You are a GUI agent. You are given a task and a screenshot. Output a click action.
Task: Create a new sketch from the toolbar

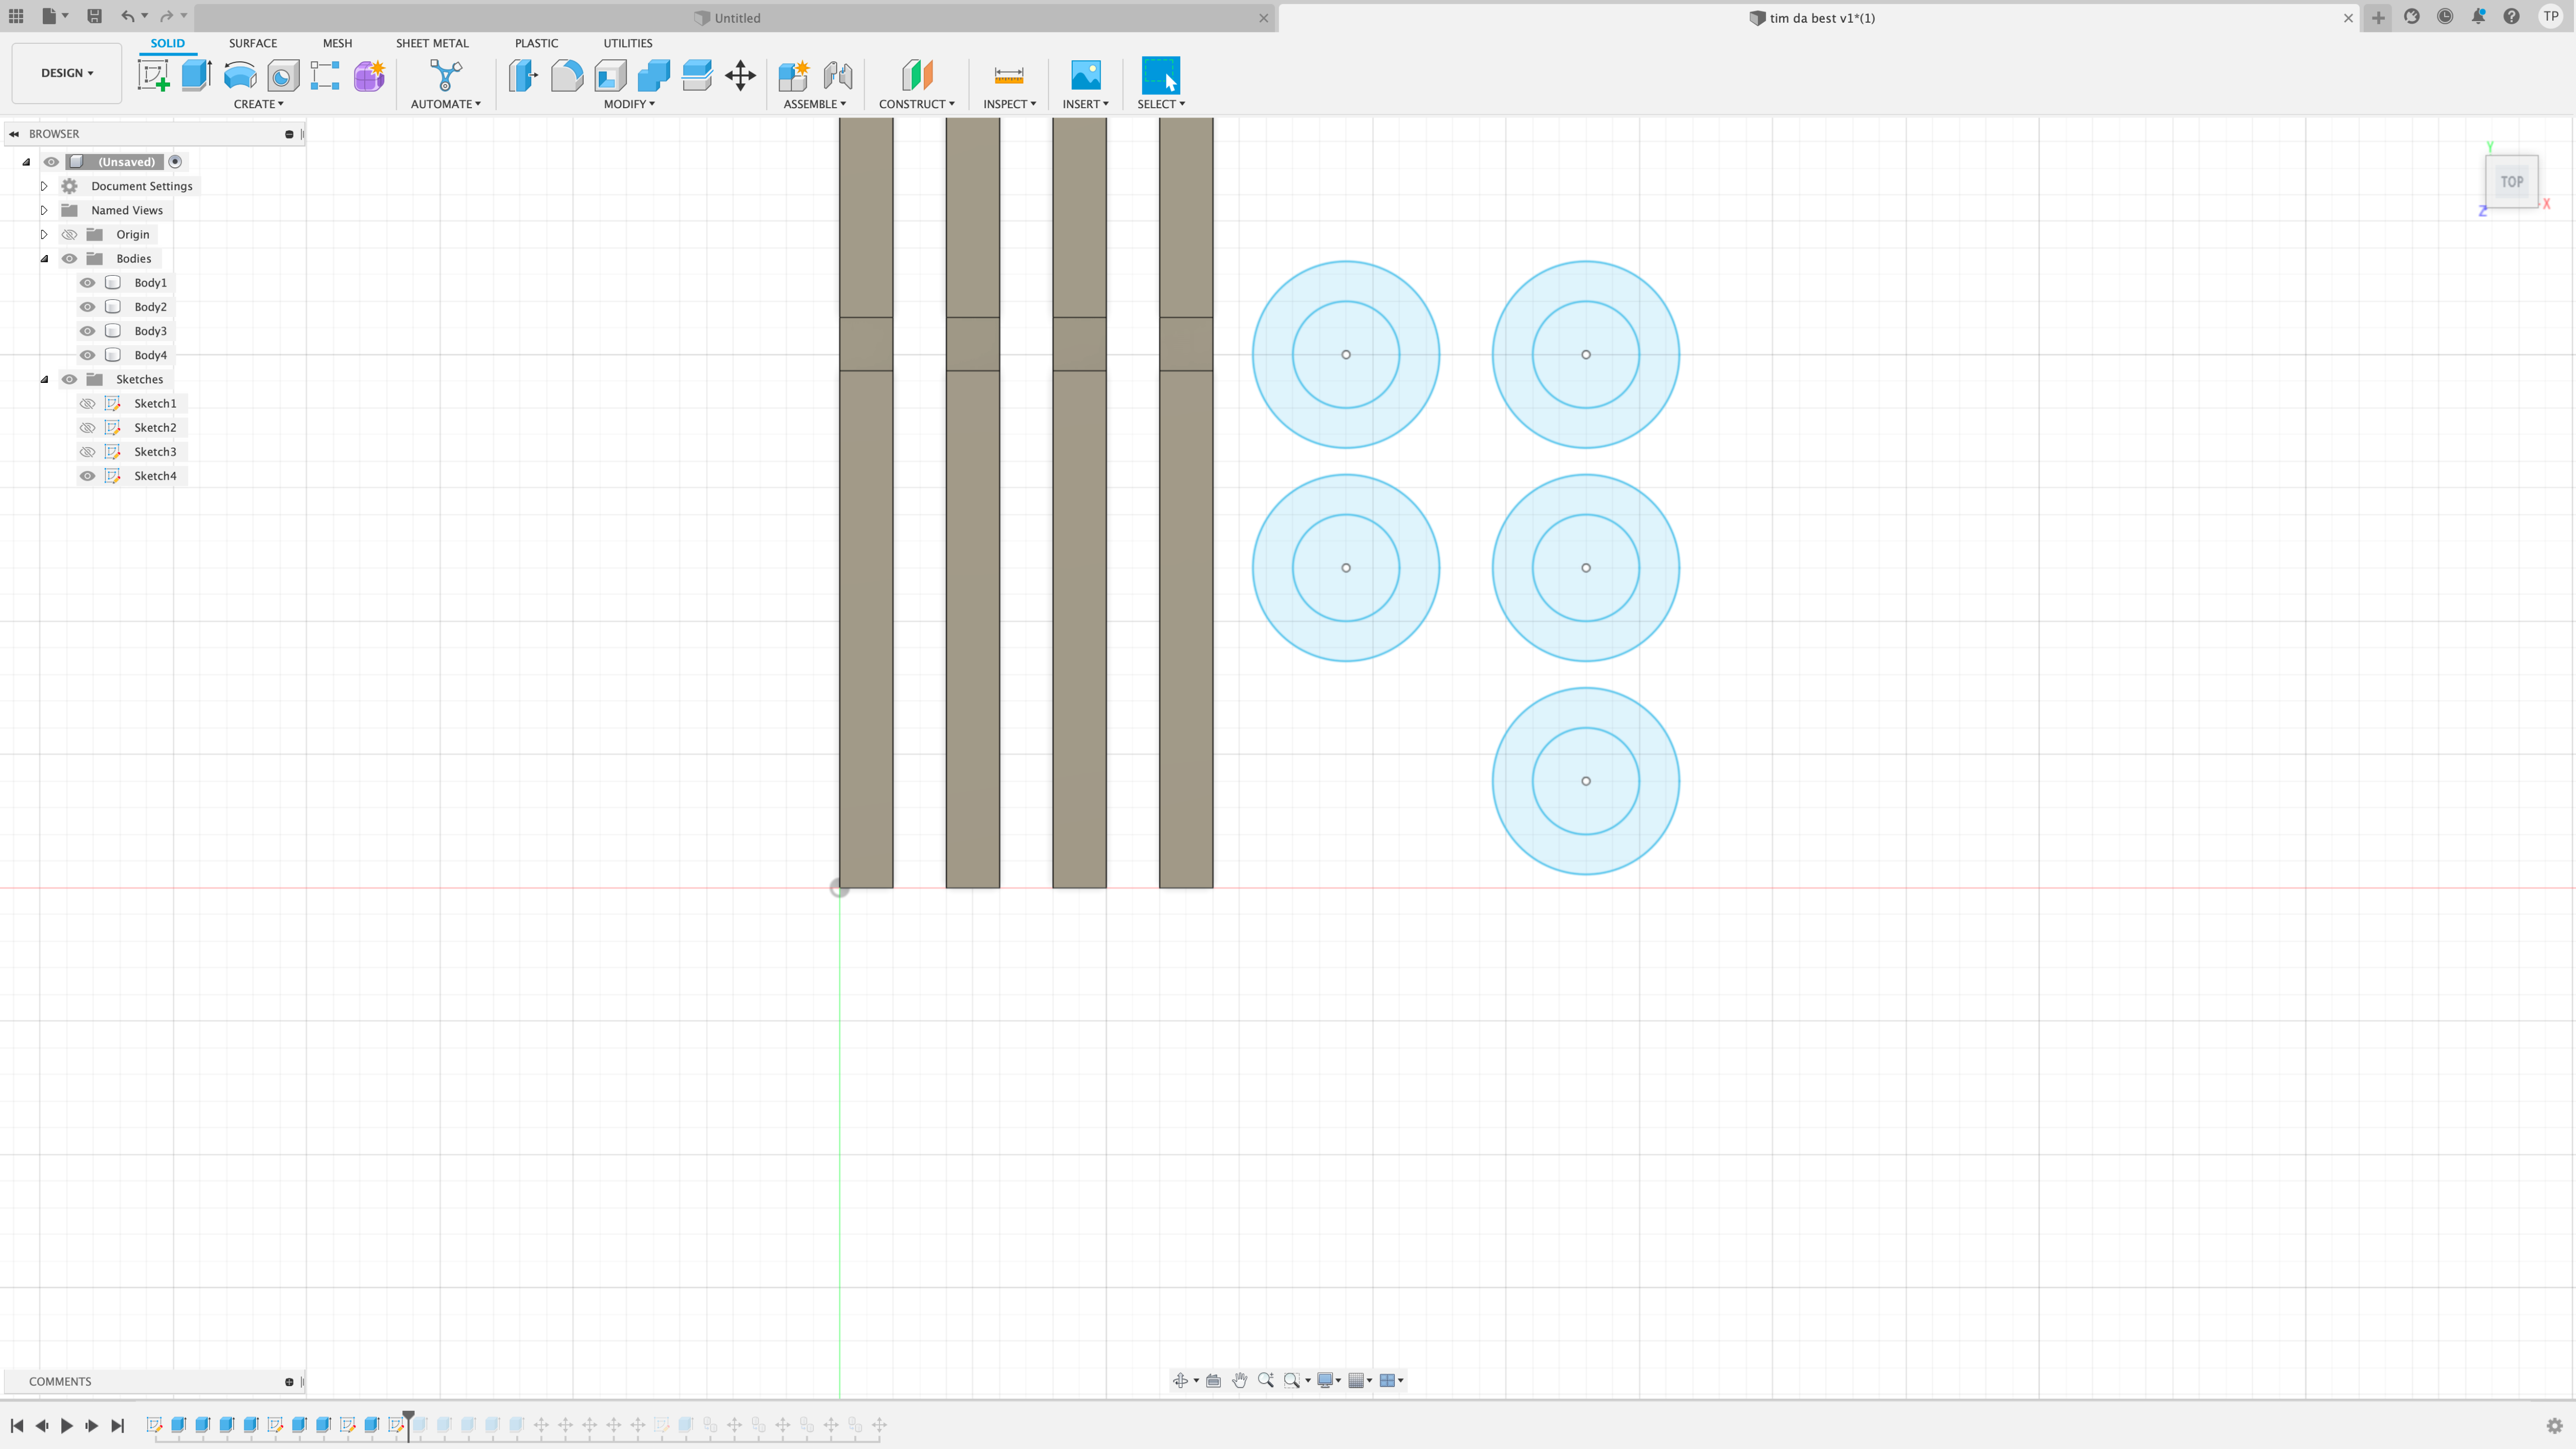point(153,75)
